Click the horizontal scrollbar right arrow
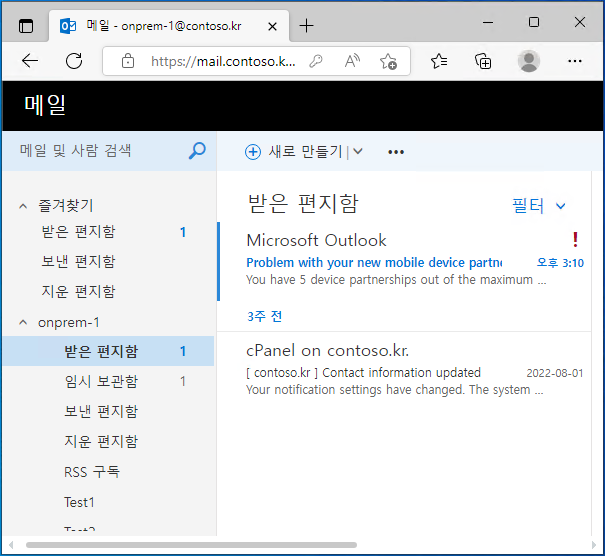 [594, 545]
